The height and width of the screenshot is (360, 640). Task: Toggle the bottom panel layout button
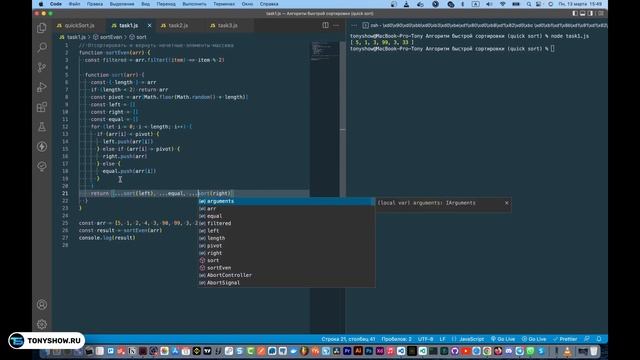[582, 13]
